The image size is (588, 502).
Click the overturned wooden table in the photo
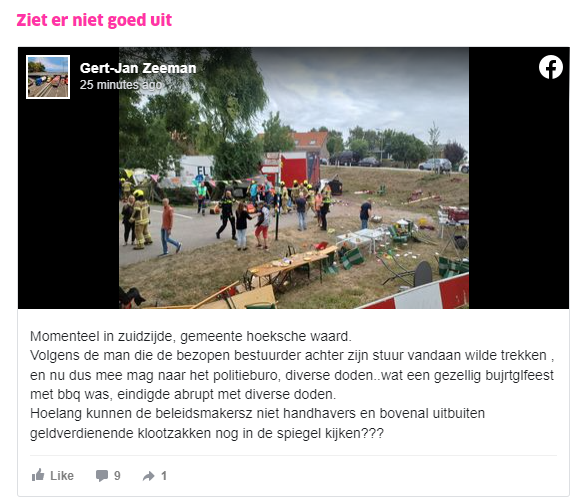(291, 265)
